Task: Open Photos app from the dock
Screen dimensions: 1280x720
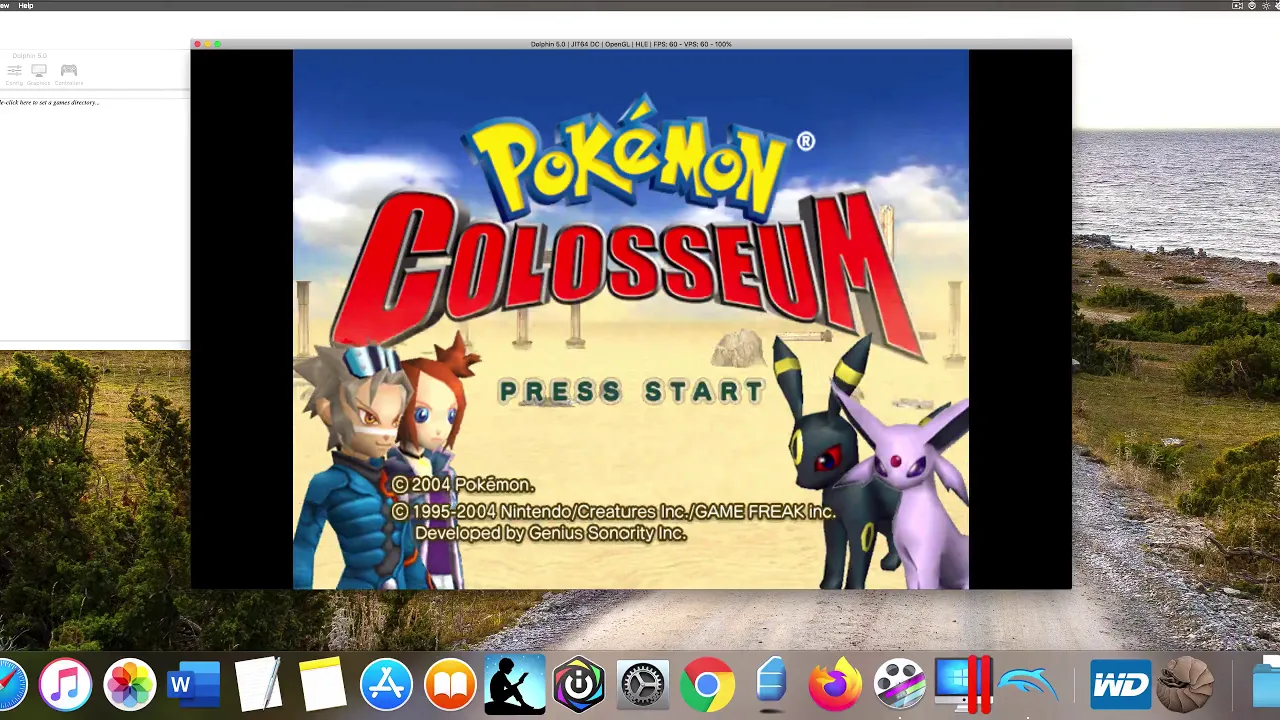Action: pos(130,685)
